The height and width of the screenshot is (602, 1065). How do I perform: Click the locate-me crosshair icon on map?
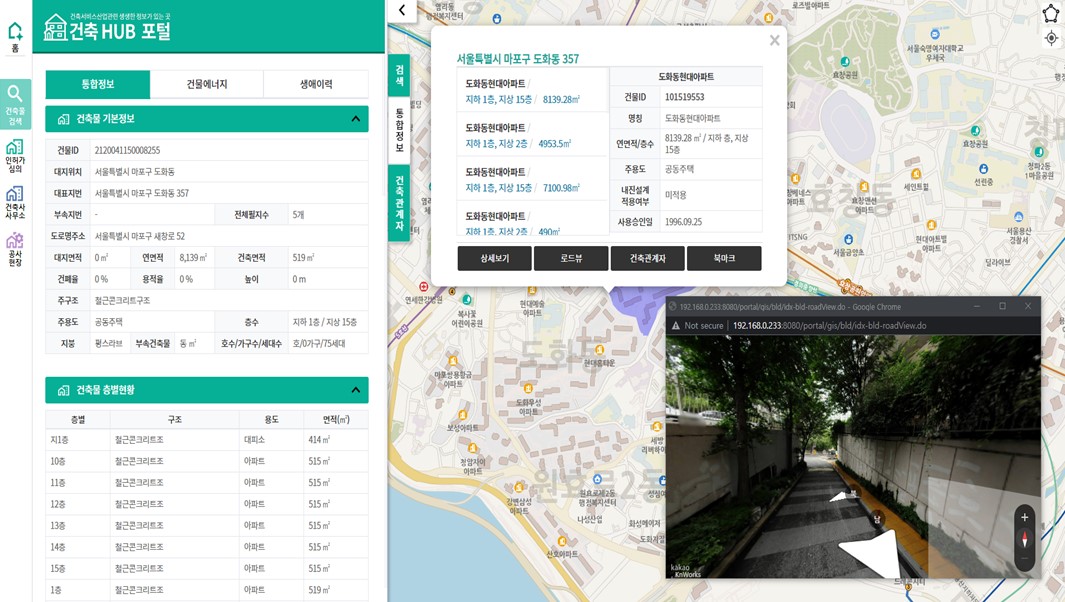pos(1050,38)
